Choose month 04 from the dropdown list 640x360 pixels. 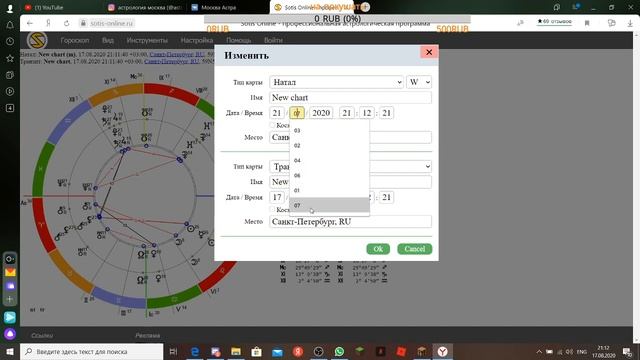coord(329,160)
